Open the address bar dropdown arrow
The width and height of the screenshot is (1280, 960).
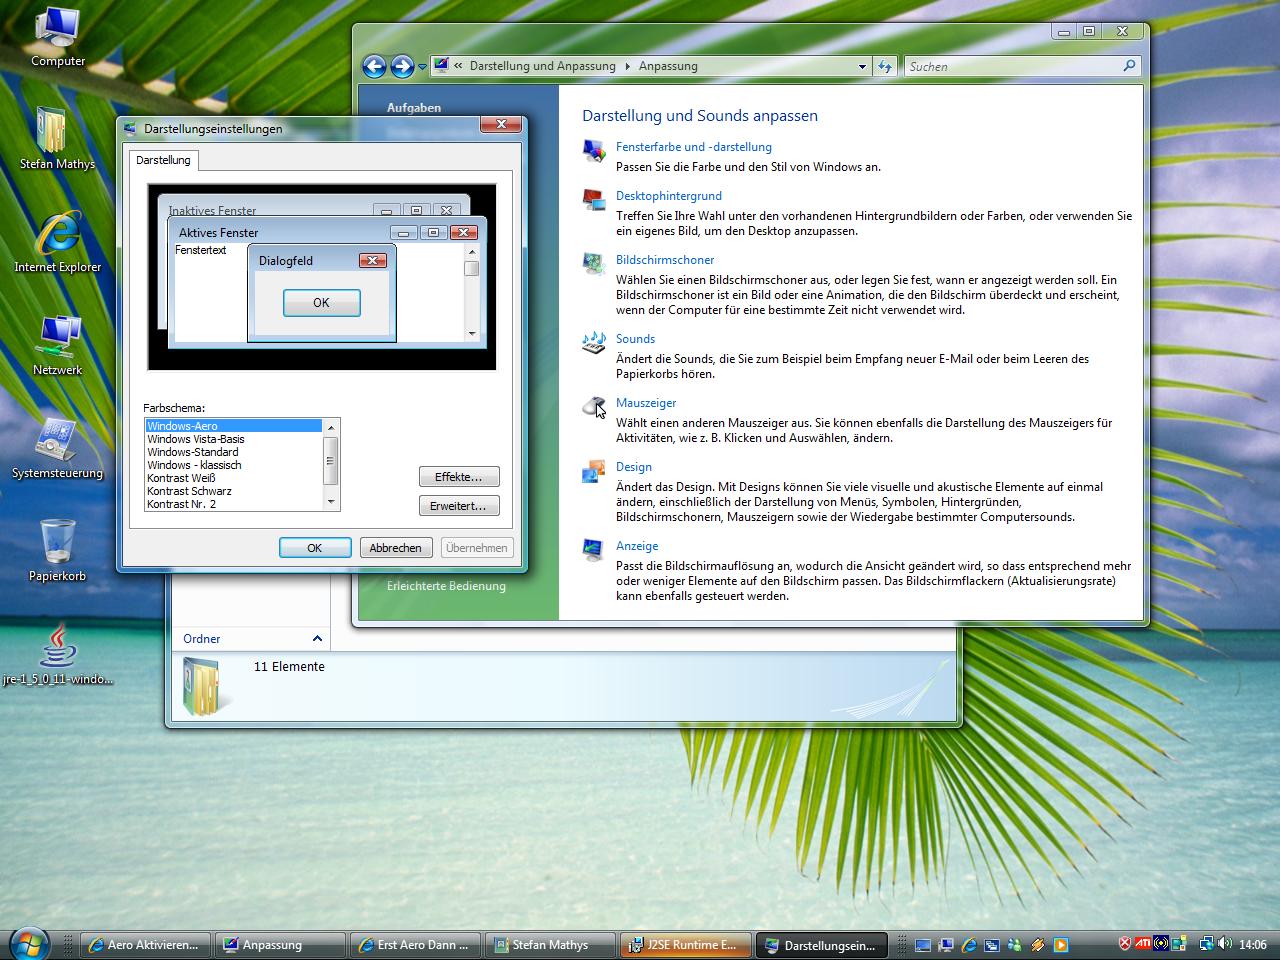coord(862,67)
